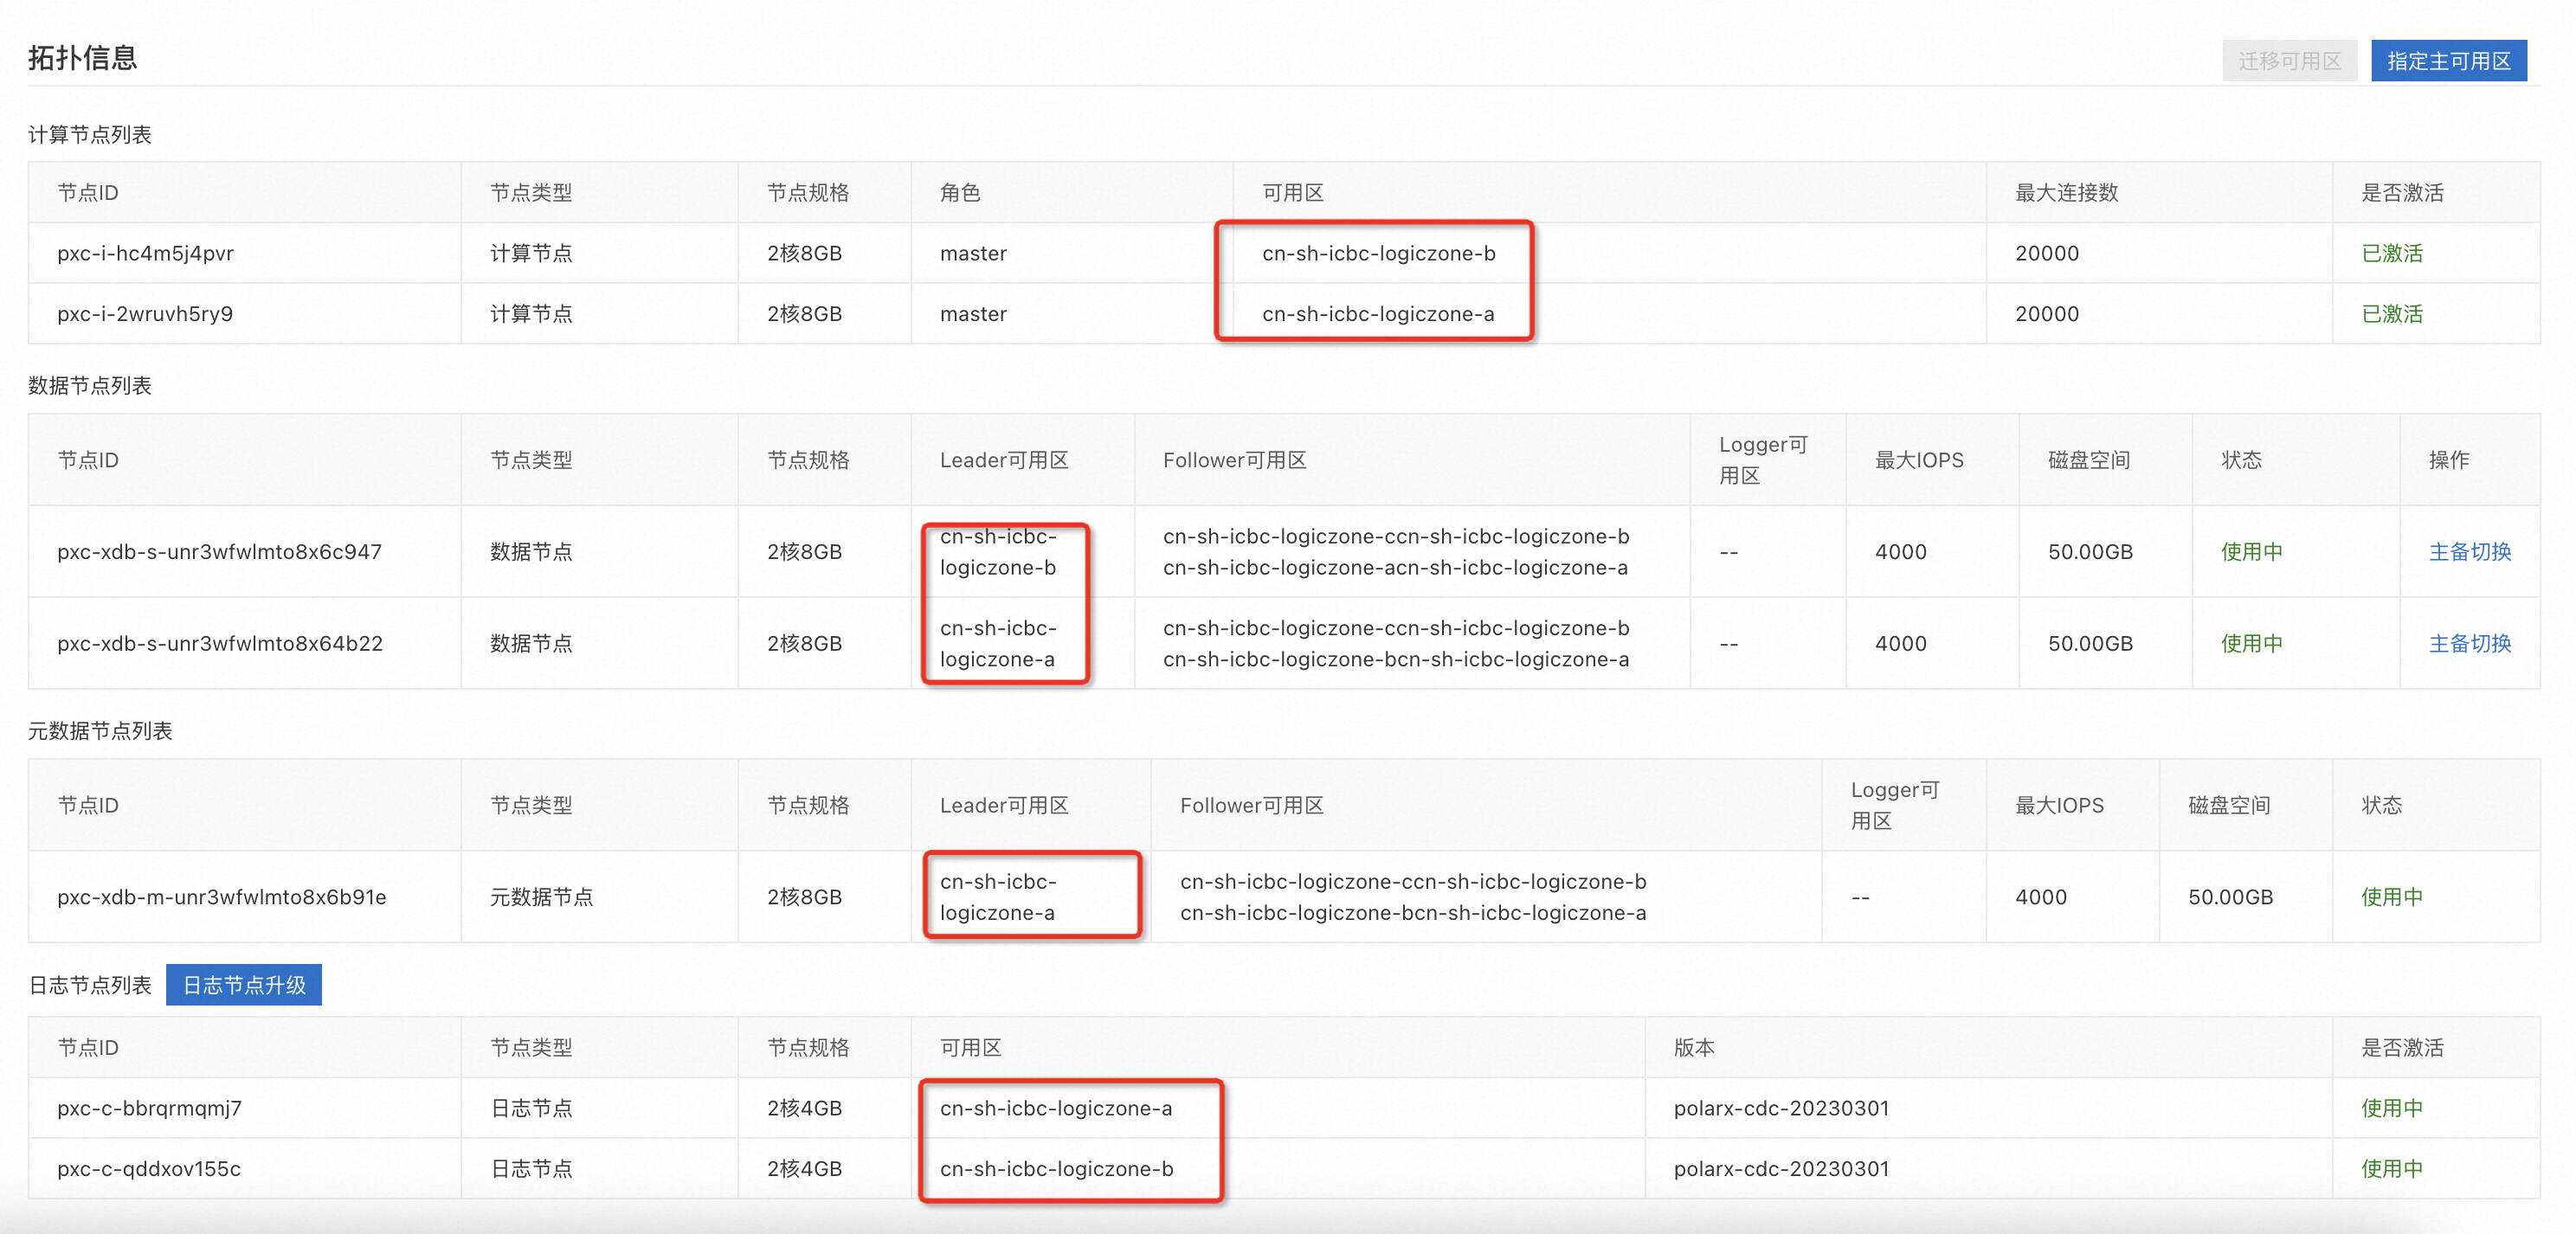Click Follower可用区 header in data node table
The width and height of the screenshot is (2576, 1234).
(1234, 460)
